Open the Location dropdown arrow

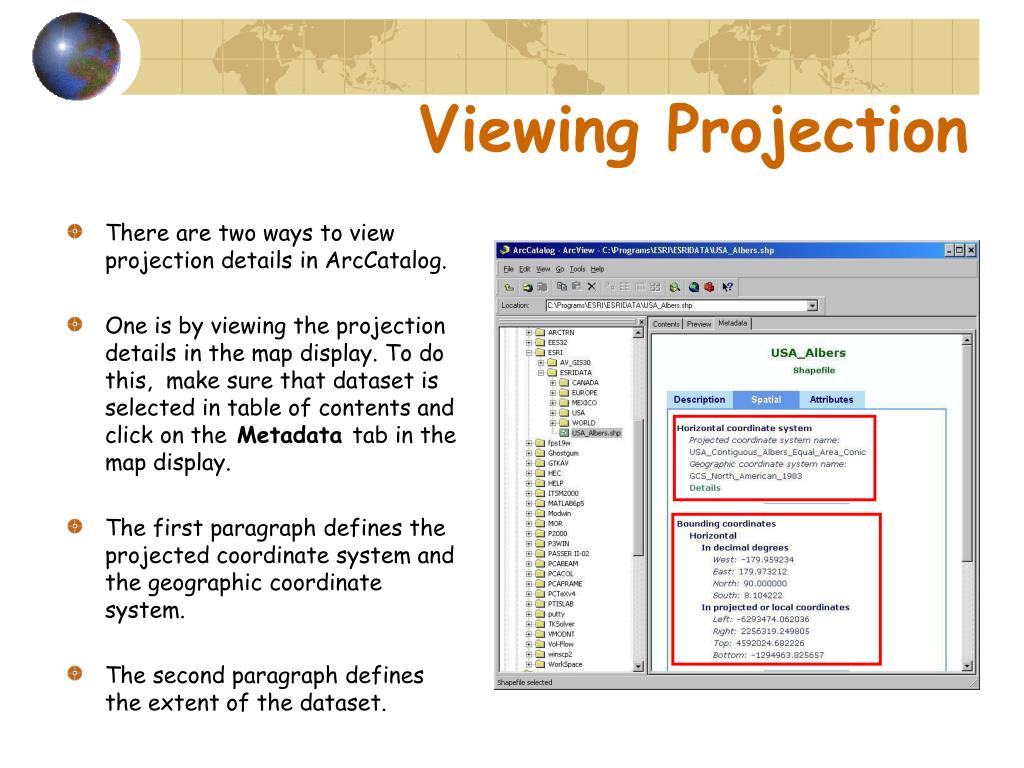812,306
